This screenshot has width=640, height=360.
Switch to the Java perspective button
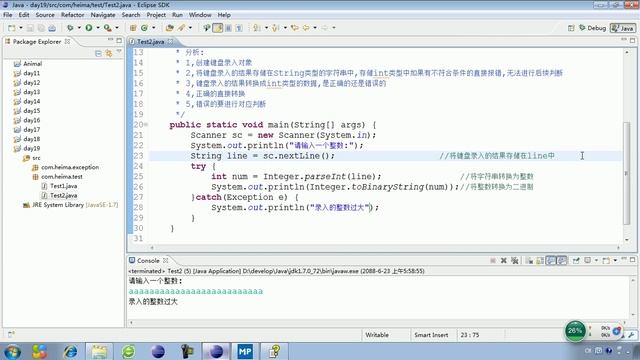623,28
